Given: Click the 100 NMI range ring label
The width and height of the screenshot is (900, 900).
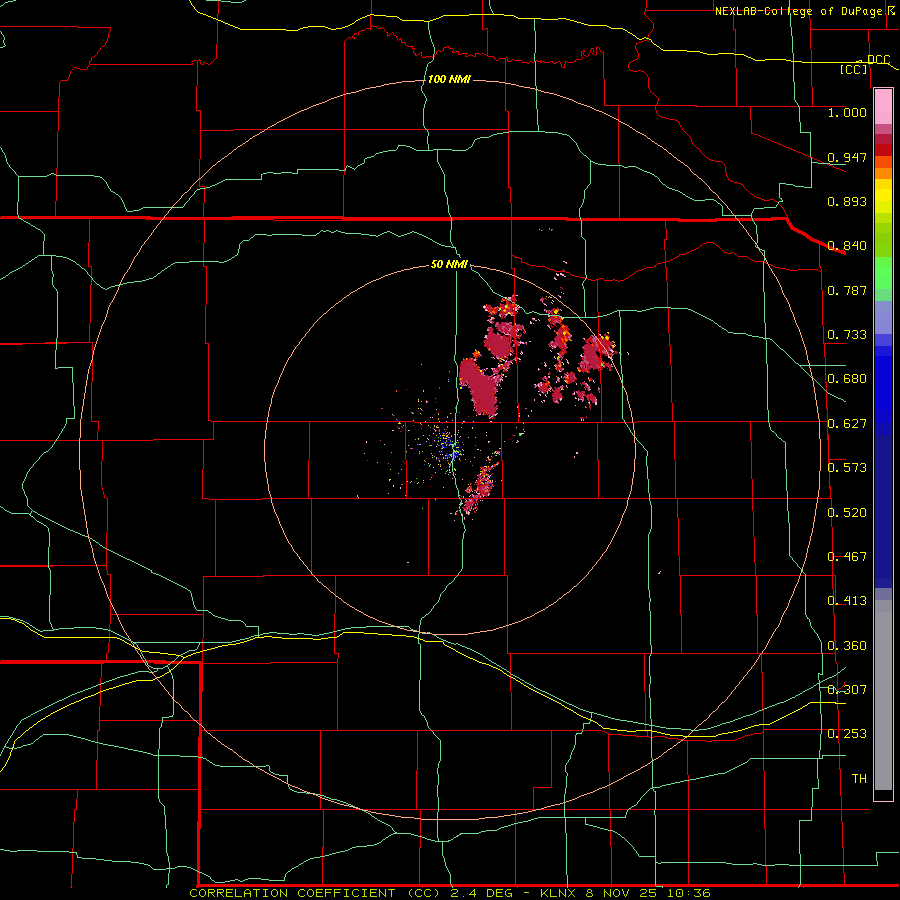Looking at the screenshot, I should click(449, 79).
